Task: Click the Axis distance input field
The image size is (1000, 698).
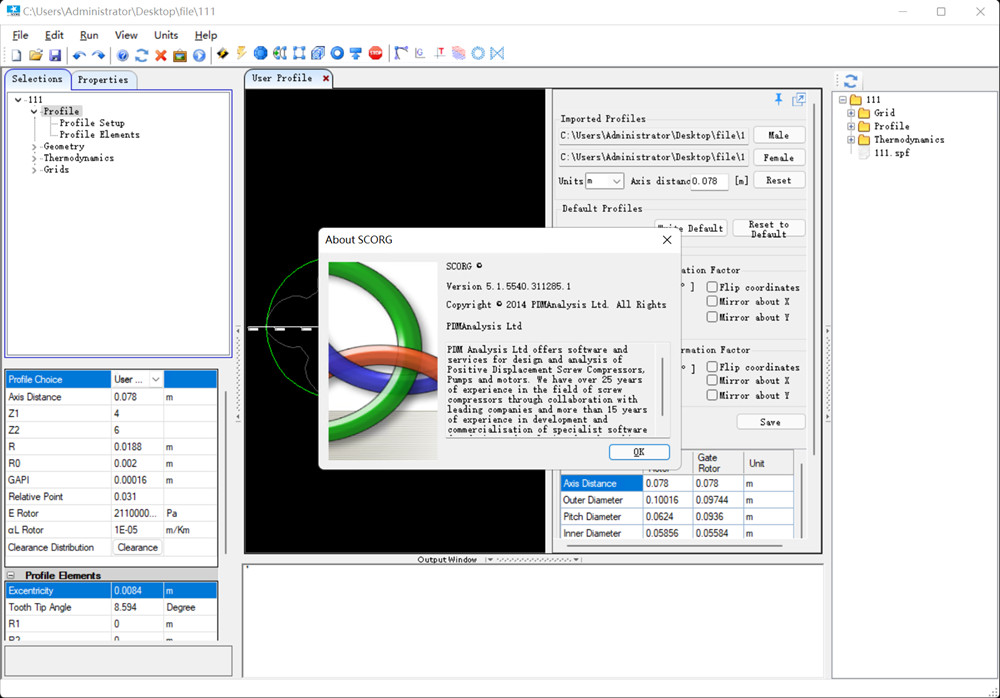Action: click(709, 181)
